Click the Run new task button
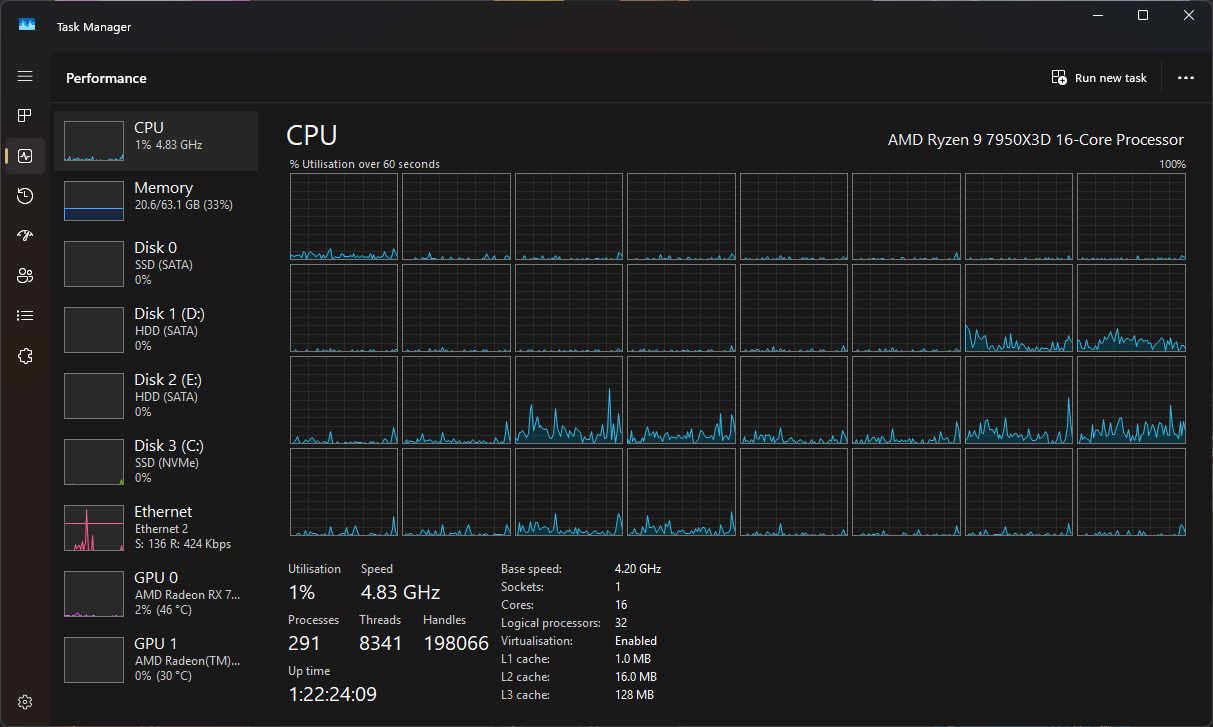 coord(1099,78)
